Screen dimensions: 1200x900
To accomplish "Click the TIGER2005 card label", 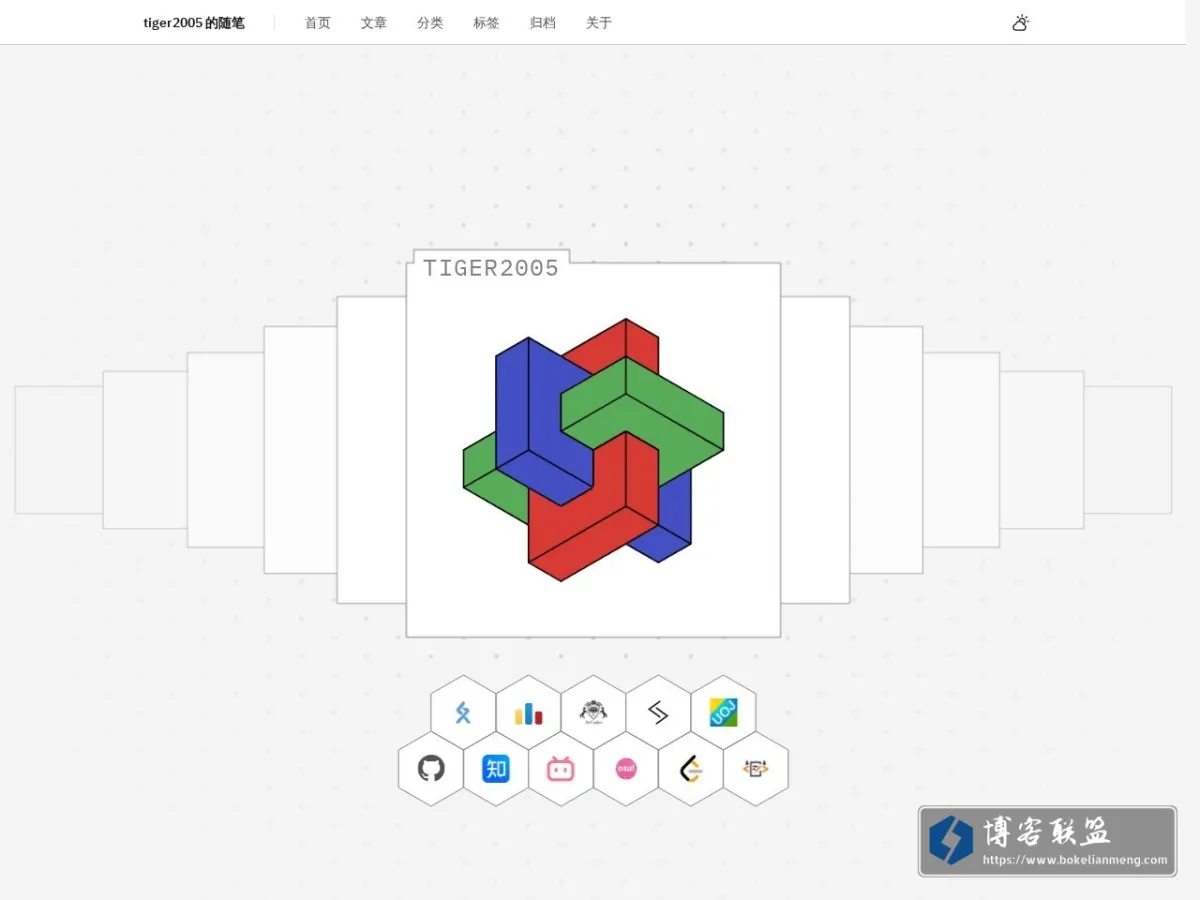I will click(x=491, y=268).
